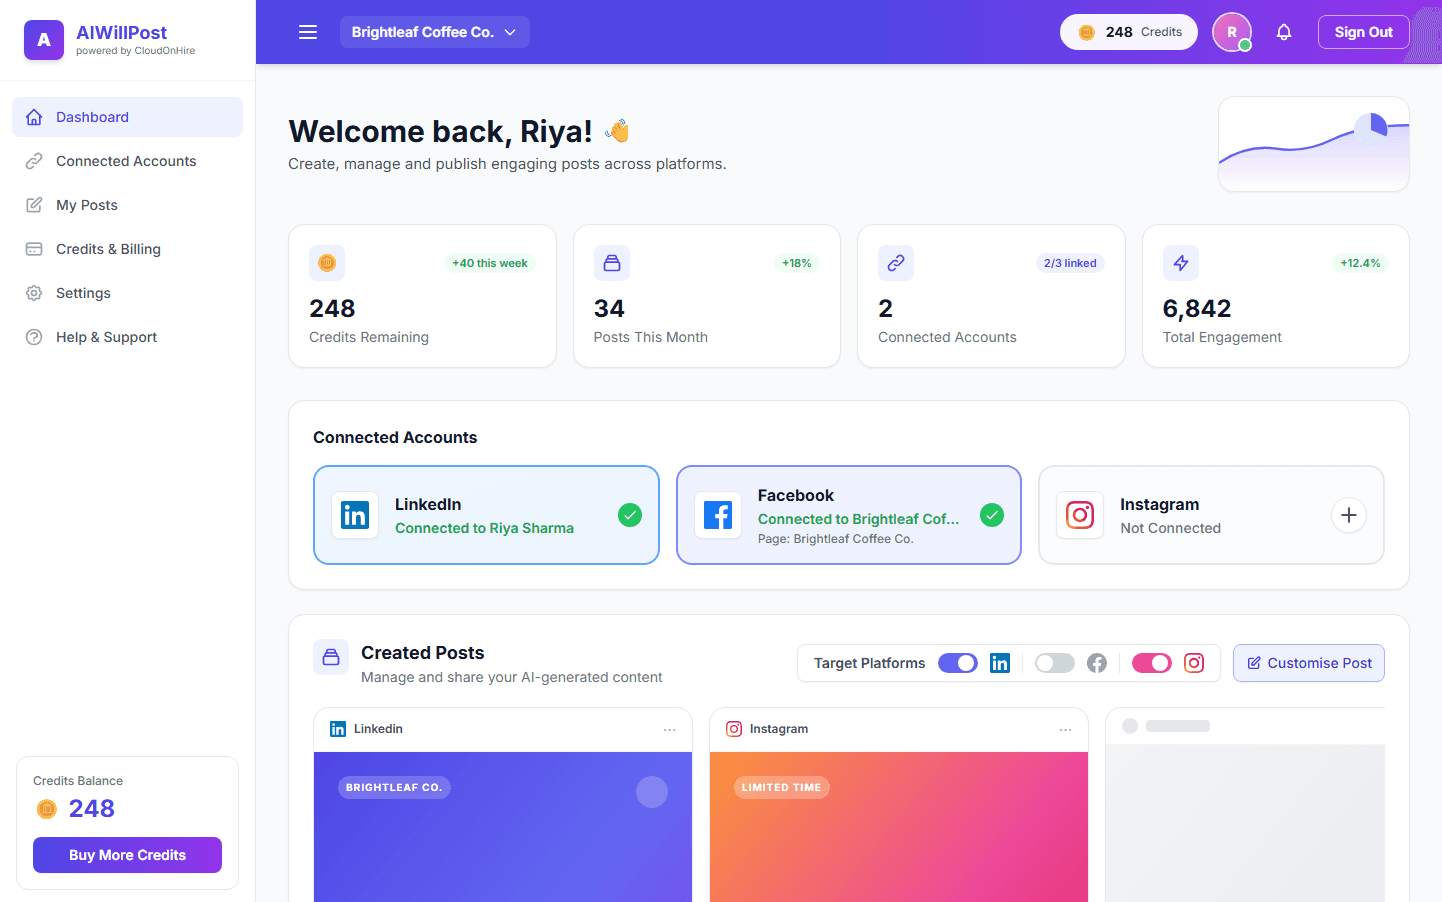Select the LinkedIn connected account card

[486, 515]
